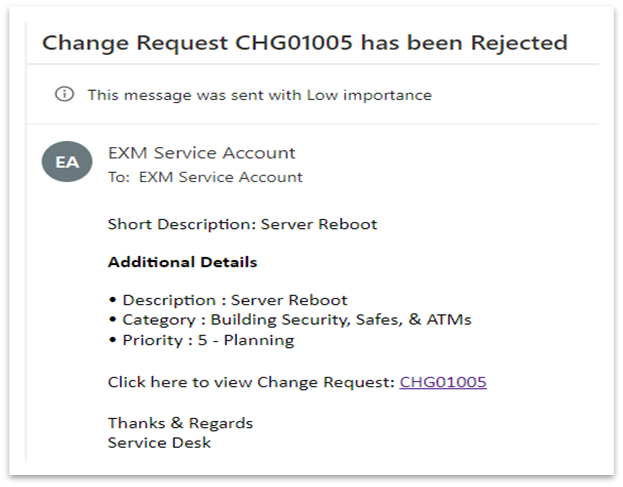This screenshot has width=623, height=487.
Task: Click the Priority bullet label
Action: coord(153,340)
